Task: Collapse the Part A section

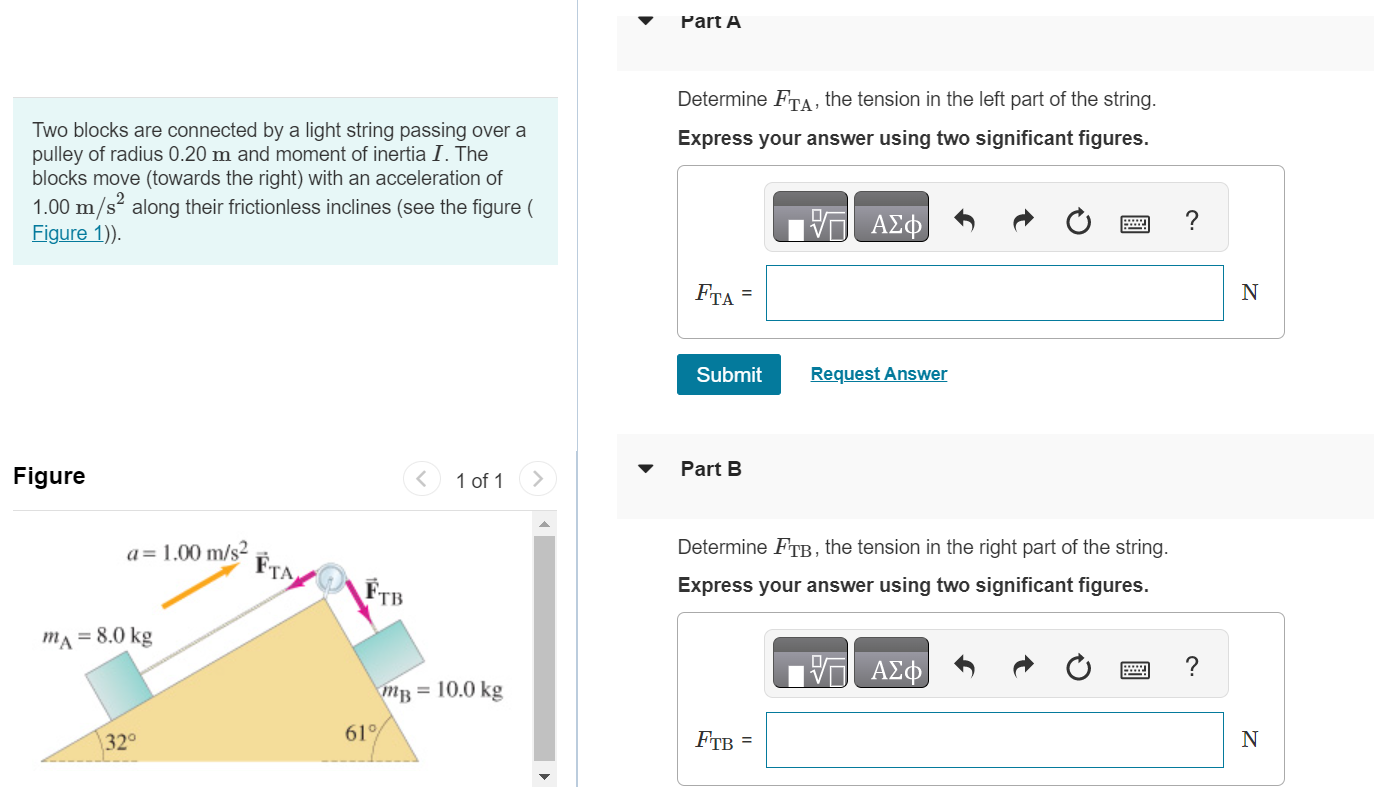Action: pos(645,20)
